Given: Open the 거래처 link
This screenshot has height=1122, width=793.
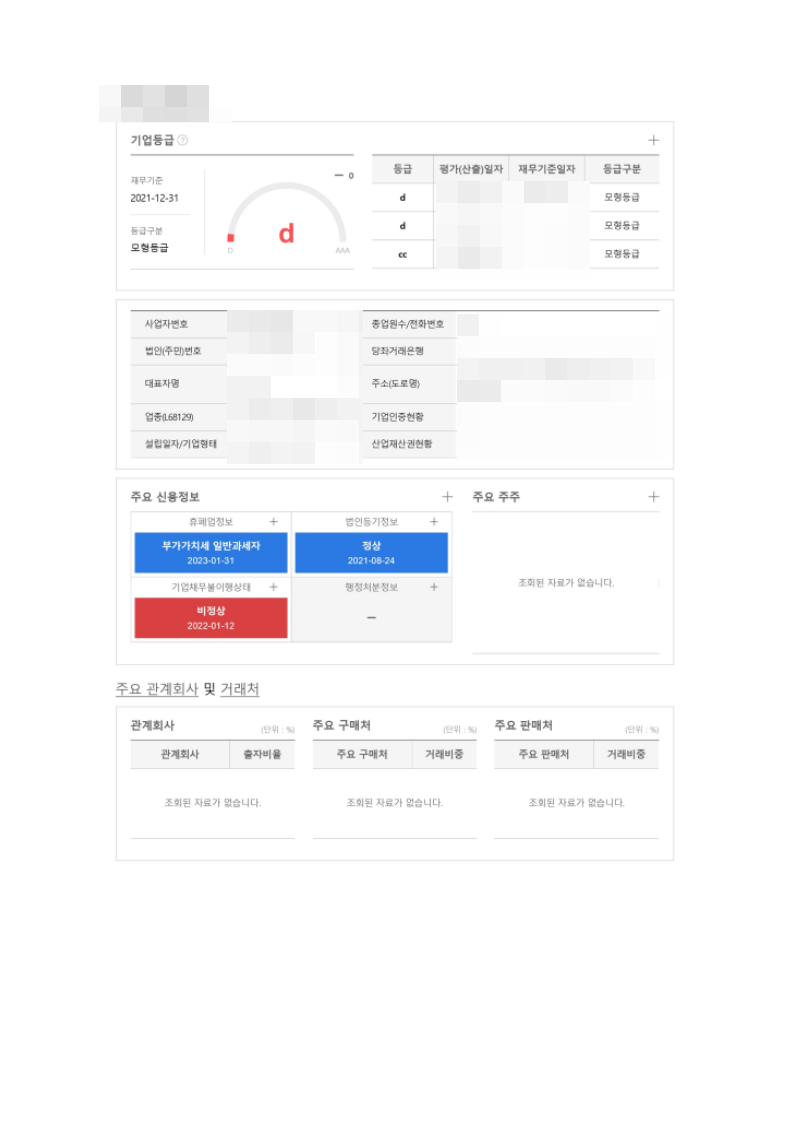Looking at the screenshot, I should coord(240,689).
